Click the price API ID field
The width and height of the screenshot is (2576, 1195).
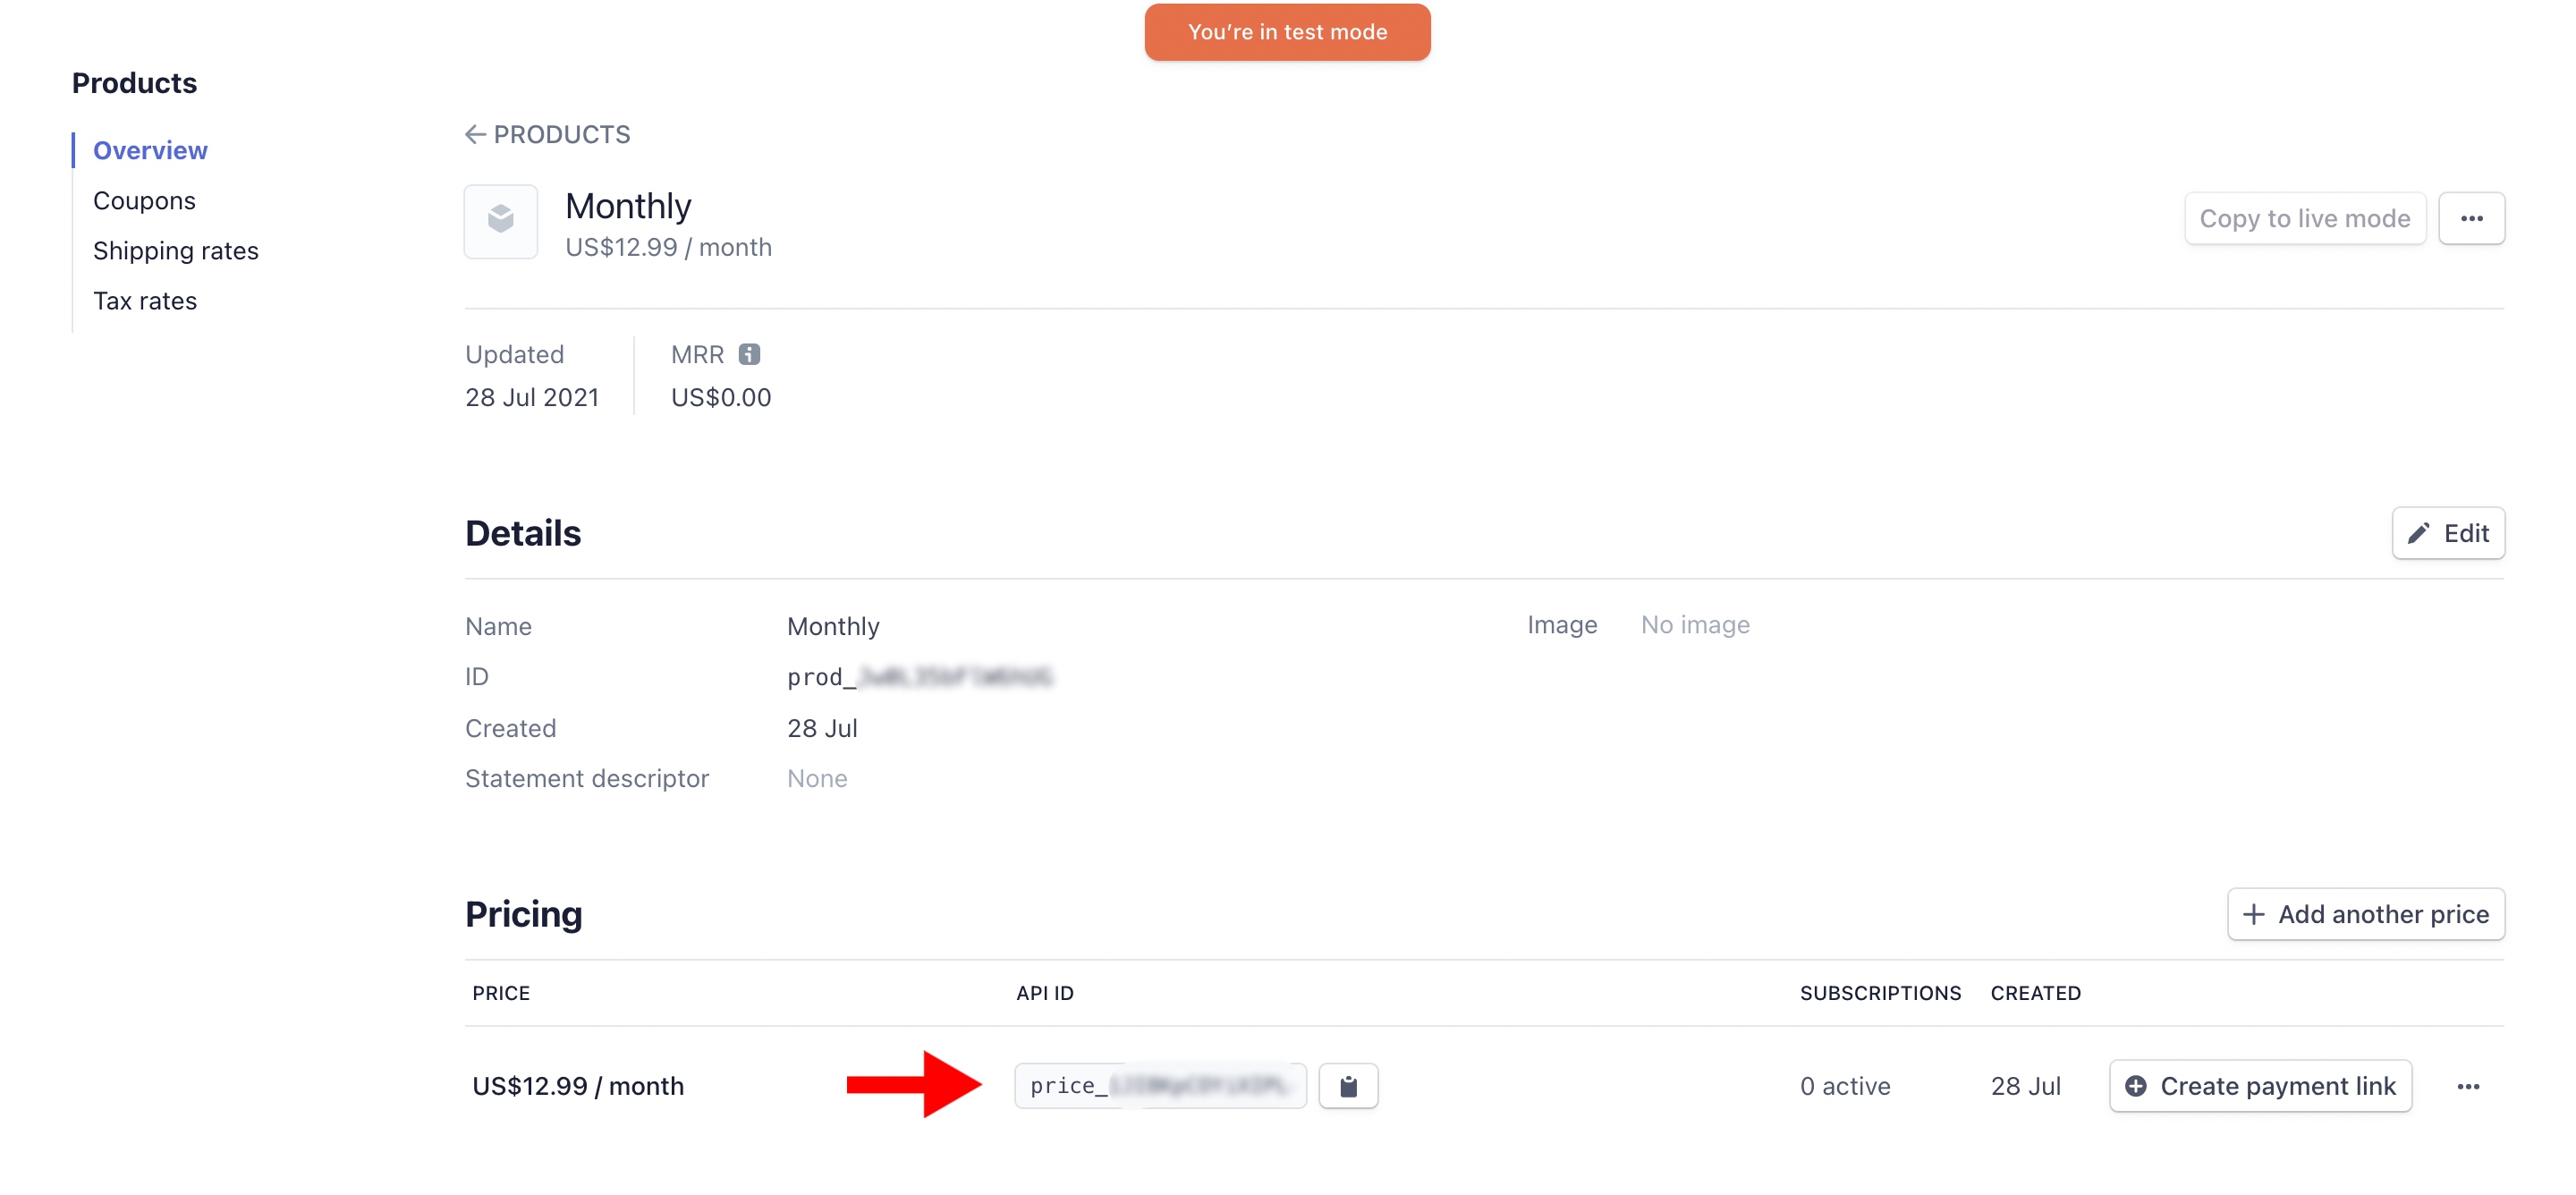point(1159,1086)
